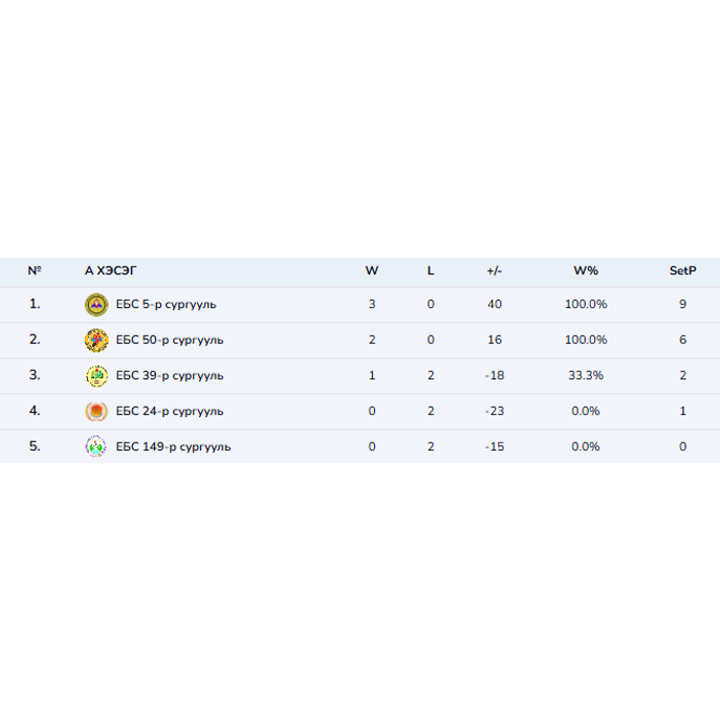Click the W% column header

click(585, 271)
